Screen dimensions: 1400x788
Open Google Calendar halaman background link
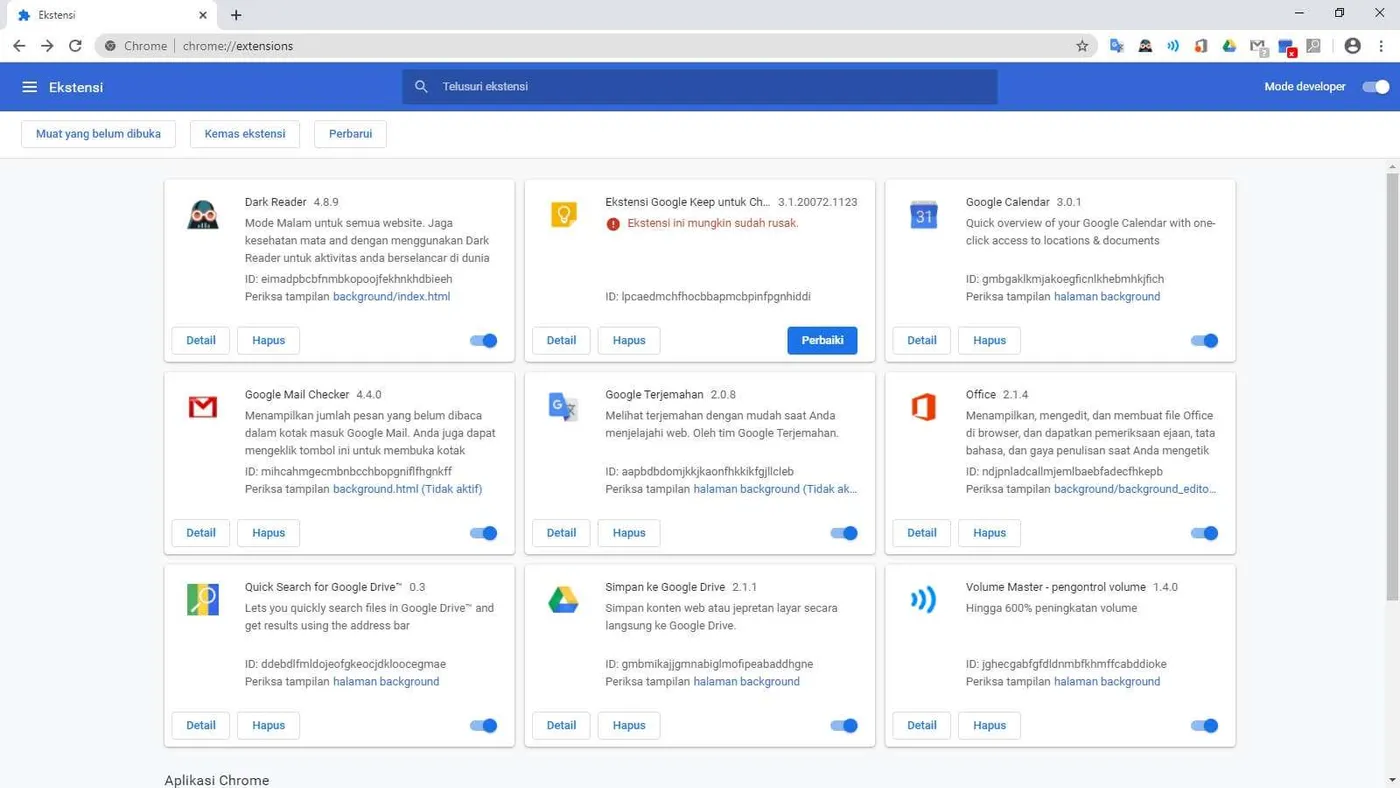point(1107,297)
